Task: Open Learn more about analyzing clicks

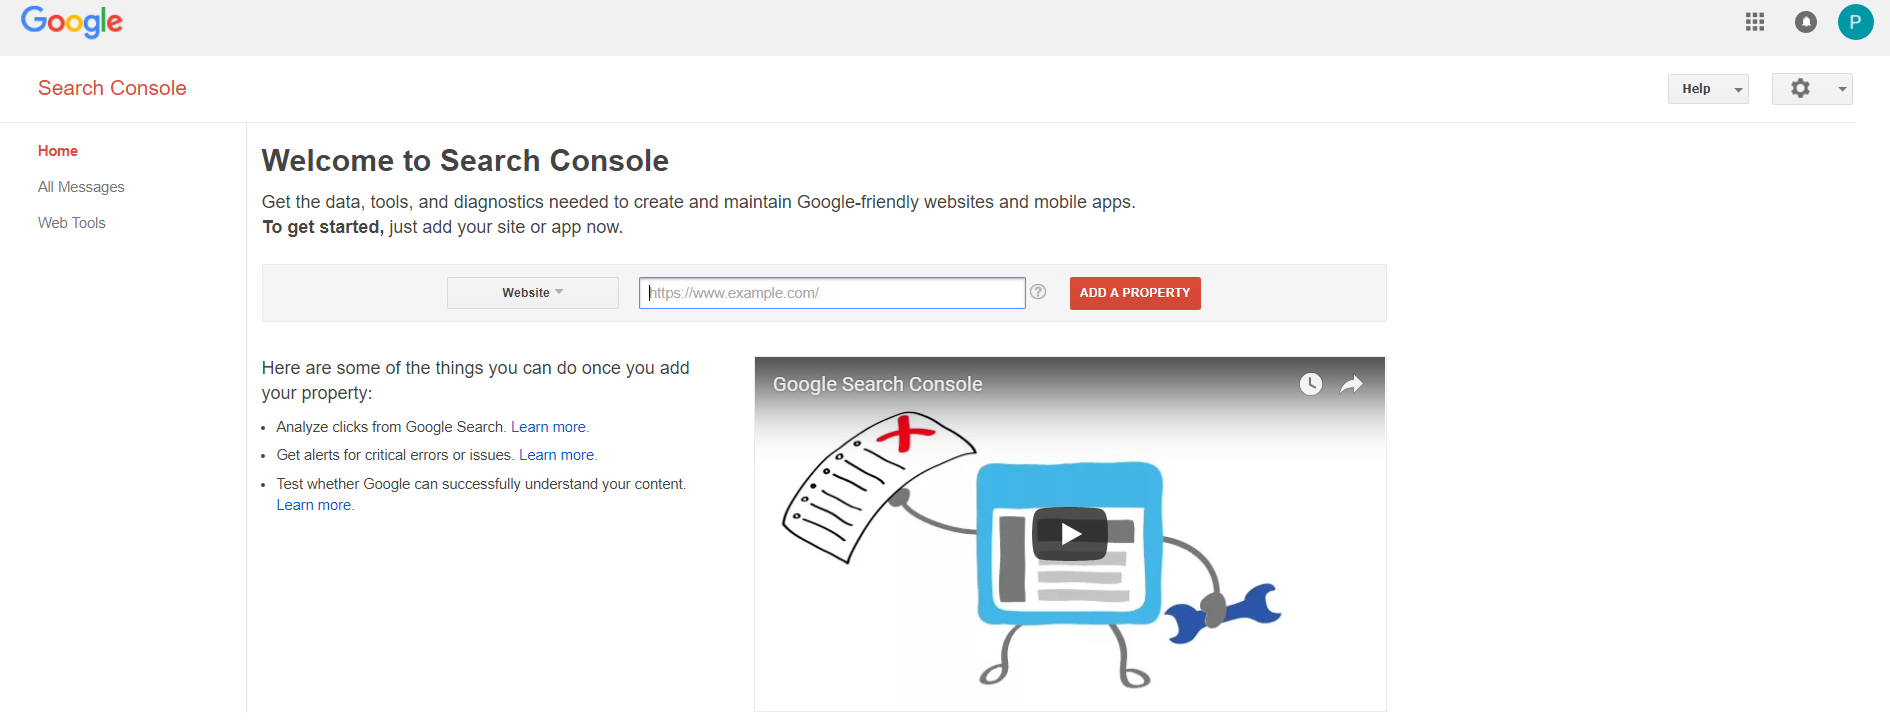Action: tap(549, 427)
